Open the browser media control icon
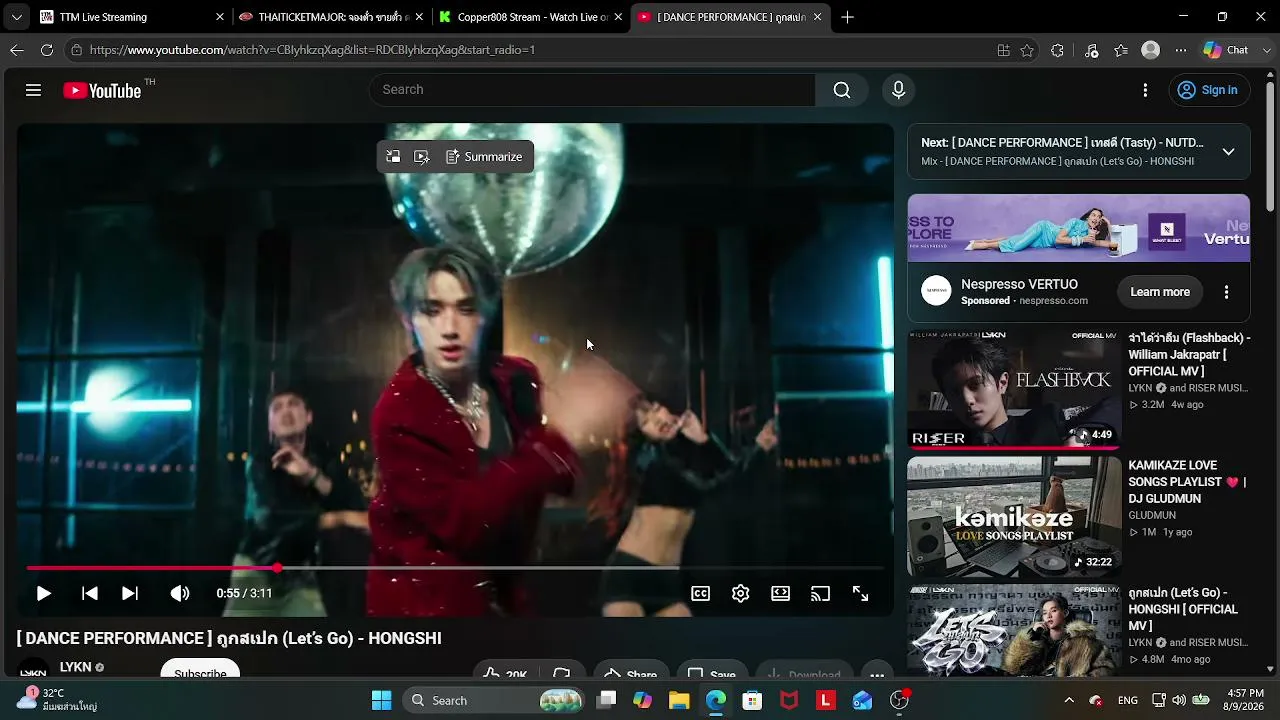 (x=1091, y=50)
